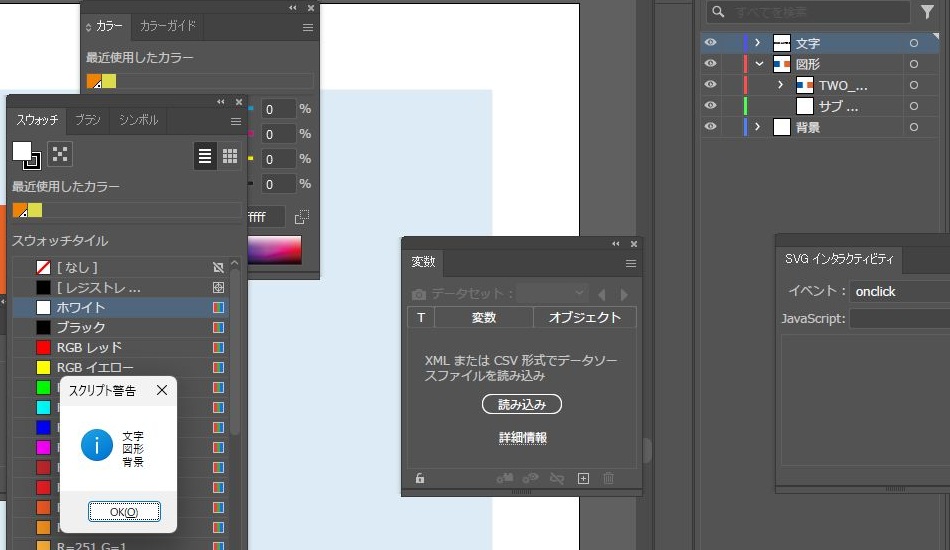Collapse the Color panel with double arrows
The image size is (950, 550).
(x=293, y=8)
